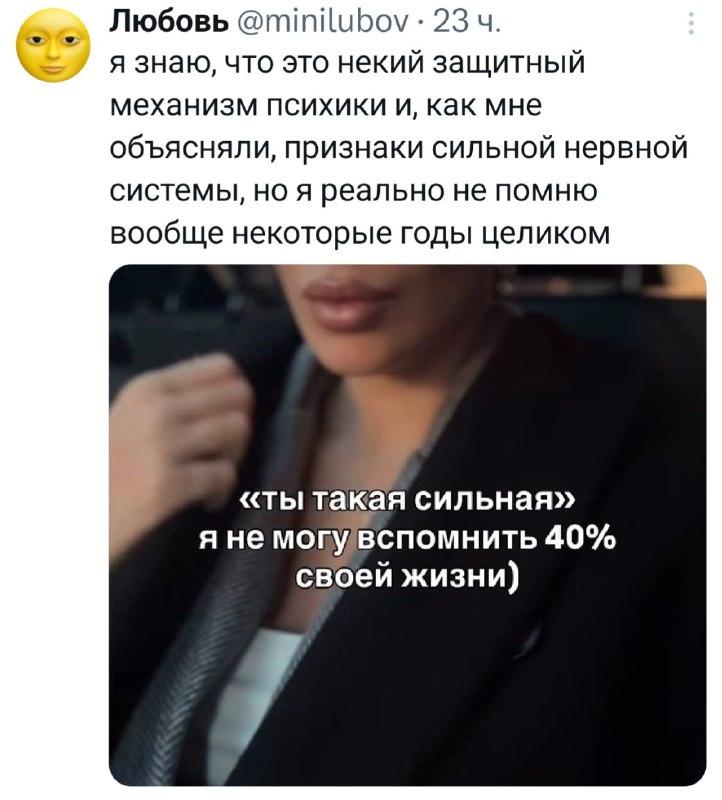Click the first tweet line with защитный
The width and height of the screenshot is (722, 800).
[x=347, y=64]
